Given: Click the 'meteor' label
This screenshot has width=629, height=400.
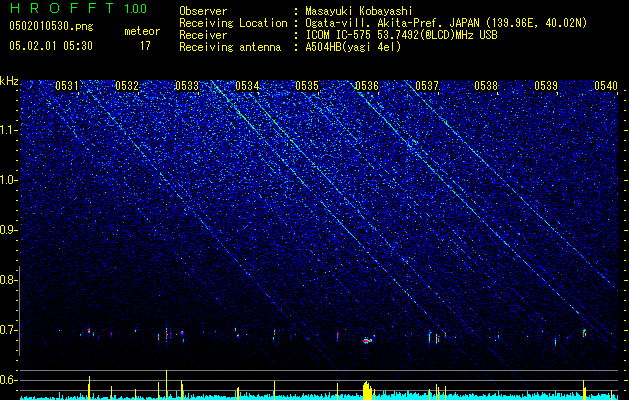Looking at the screenshot, I should [142, 31].
